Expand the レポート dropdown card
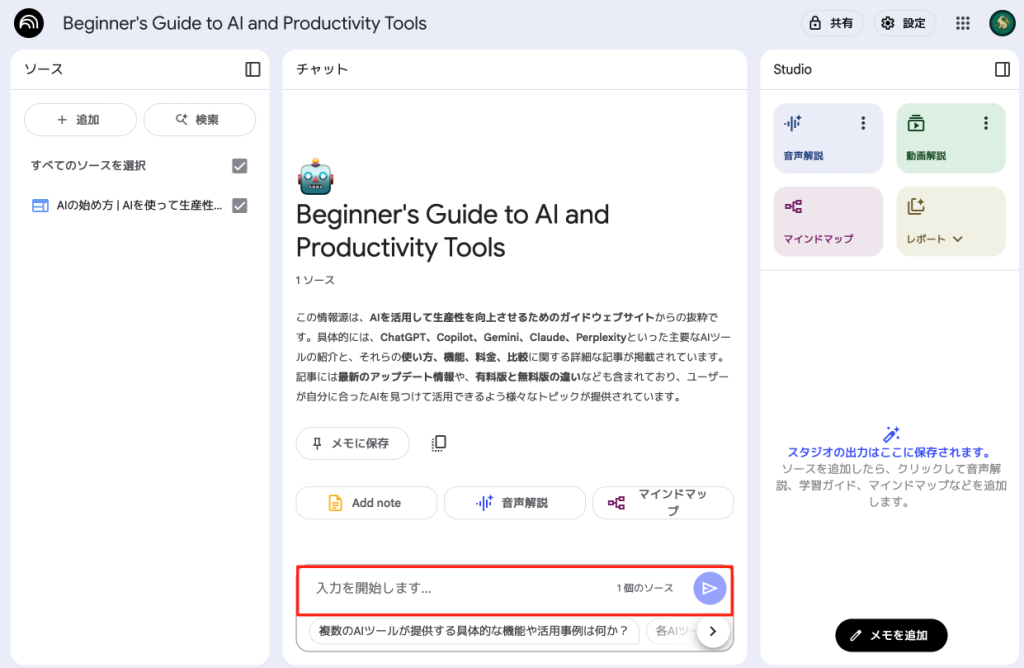The image size is (1024, 668). (950, 221)
